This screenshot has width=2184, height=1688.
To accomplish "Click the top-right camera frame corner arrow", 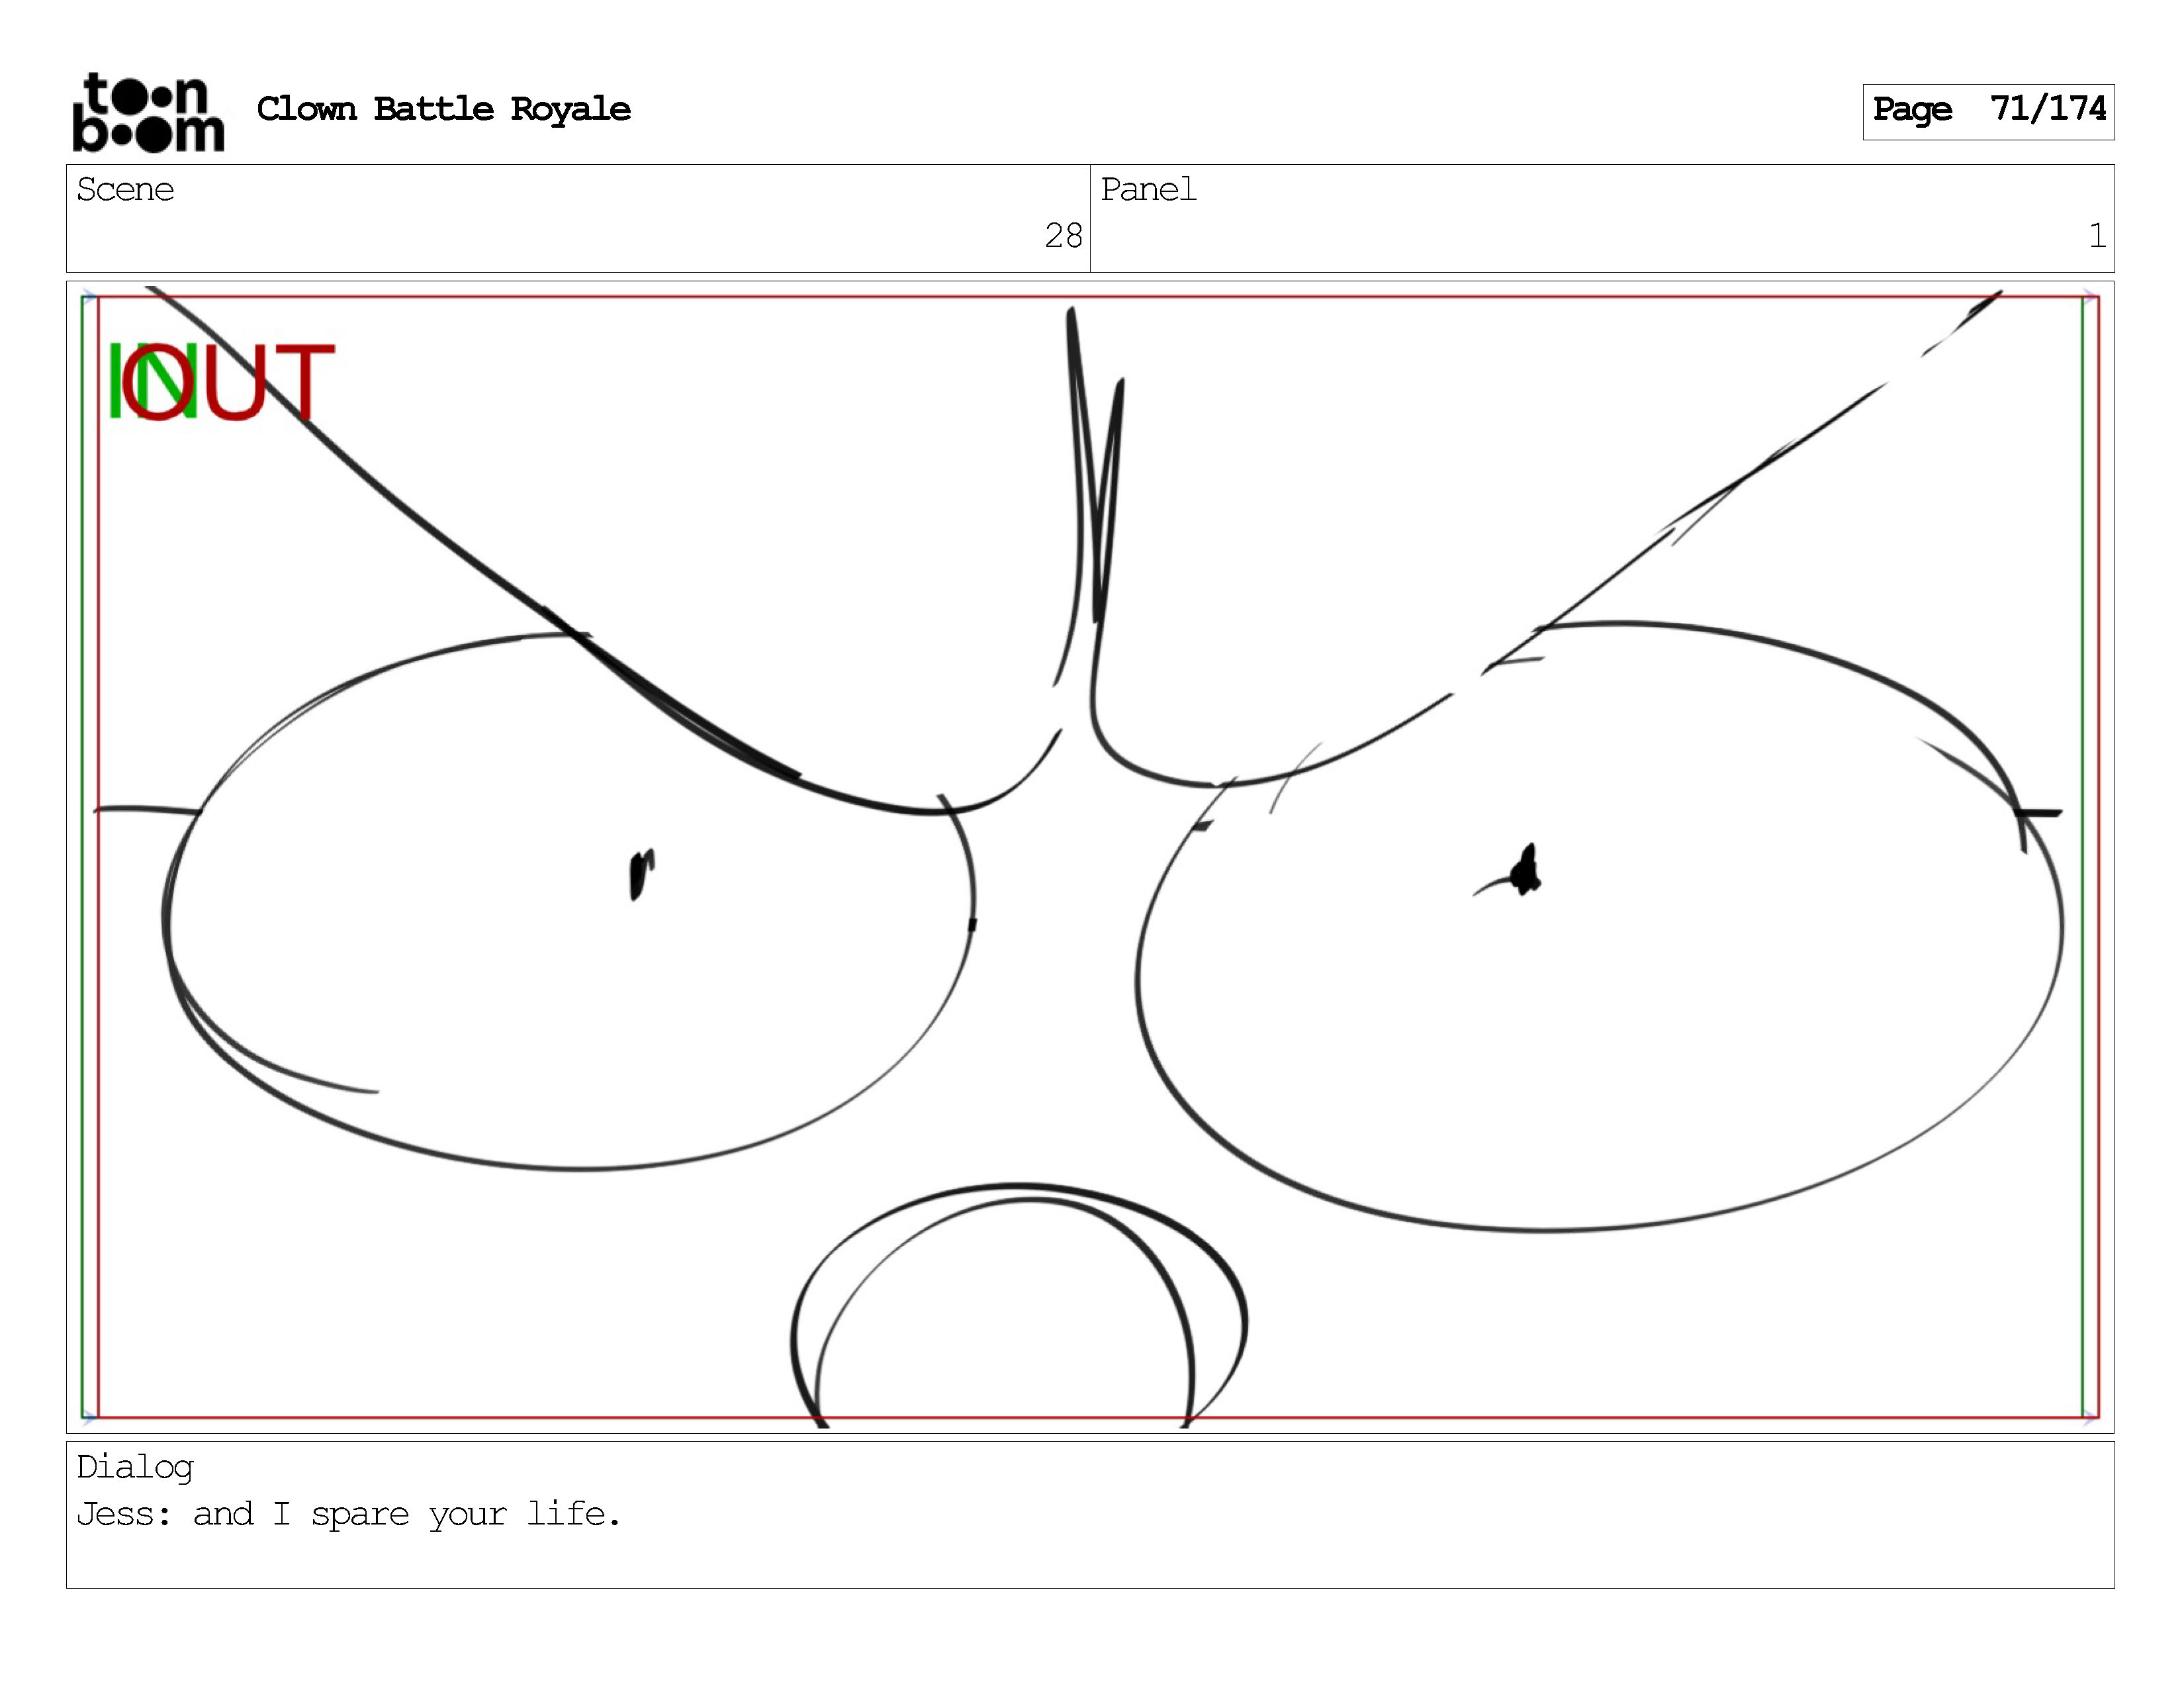I will point(2090,296).
